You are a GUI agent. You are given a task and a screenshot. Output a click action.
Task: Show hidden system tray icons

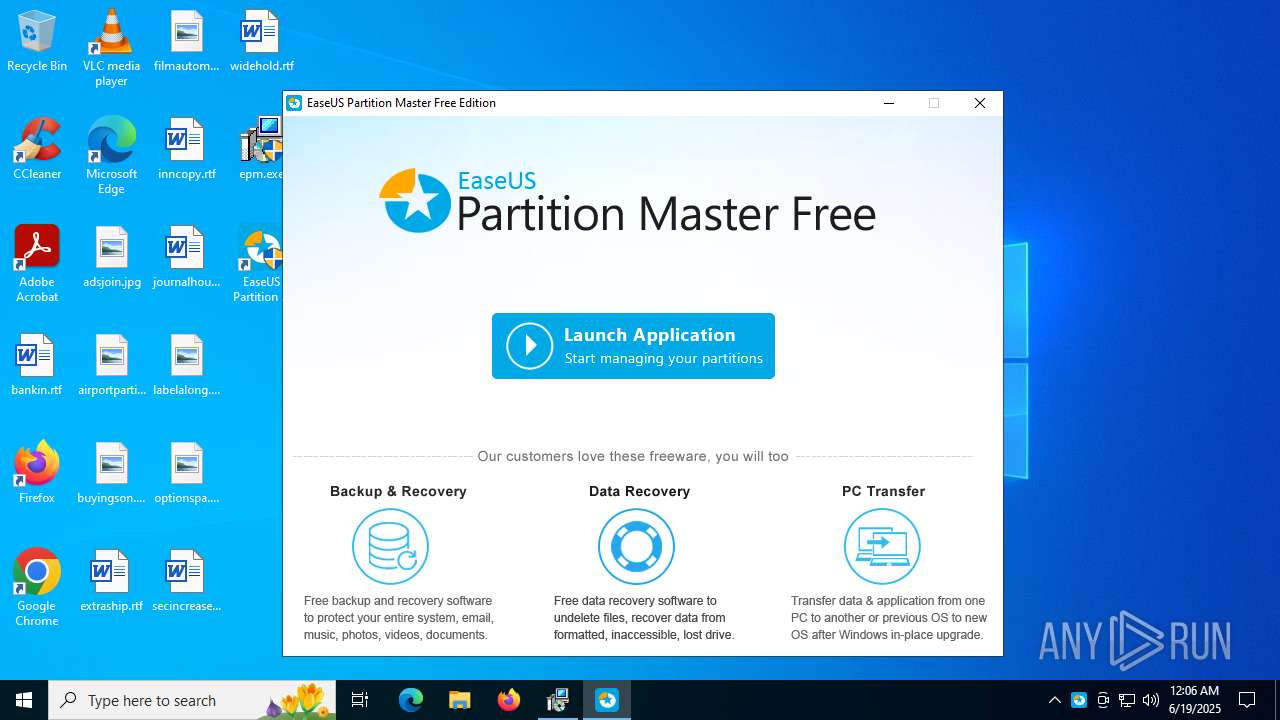[1054, 700]
